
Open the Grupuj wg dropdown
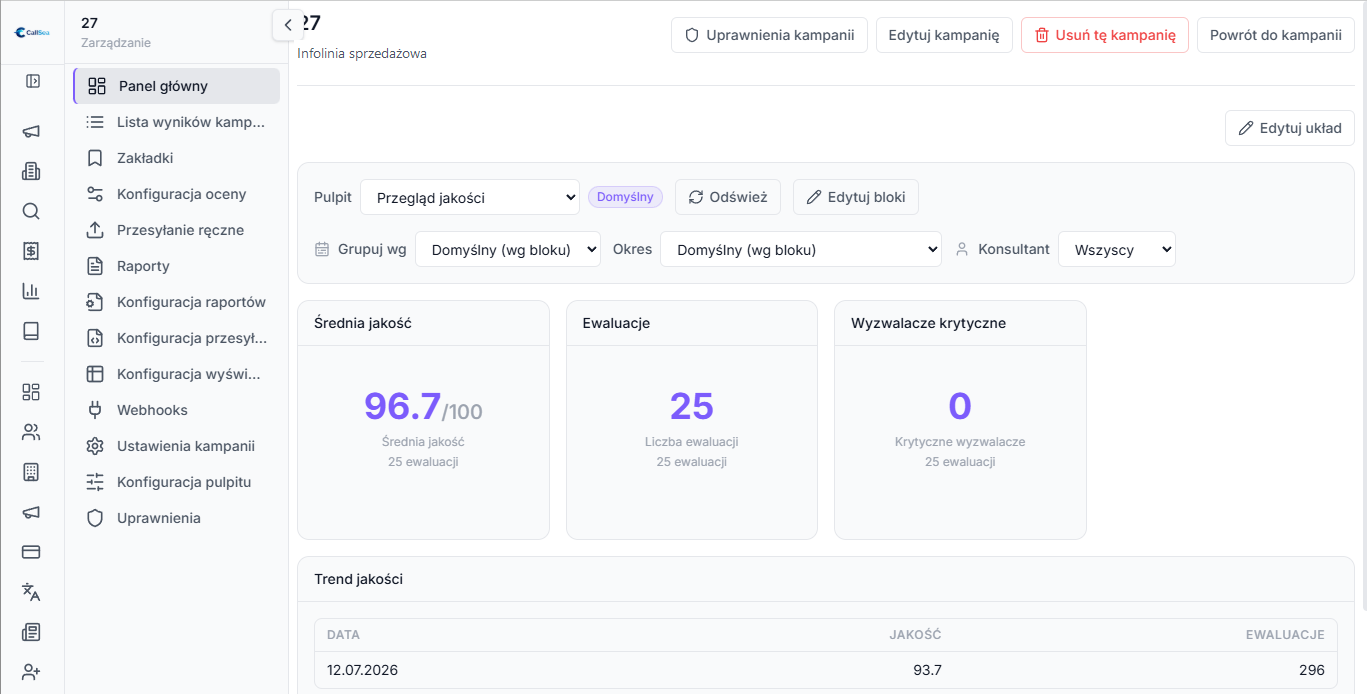pos(508,250)
